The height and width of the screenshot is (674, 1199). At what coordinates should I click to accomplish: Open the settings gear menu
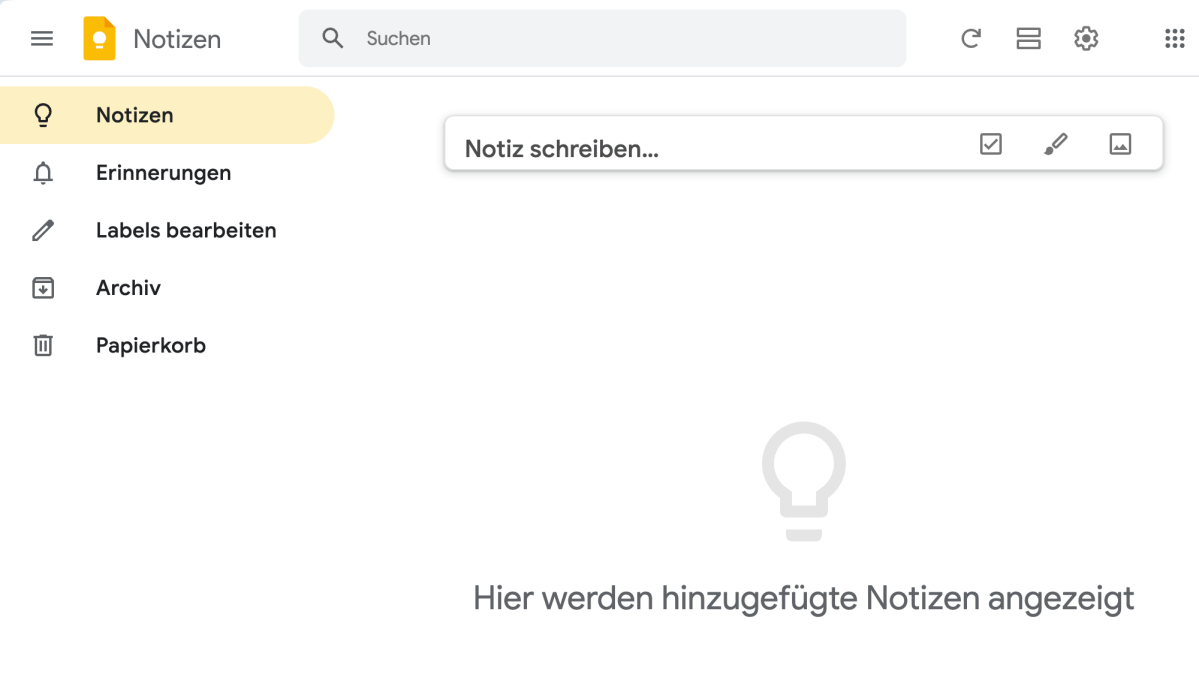(x=1086, y=38)
